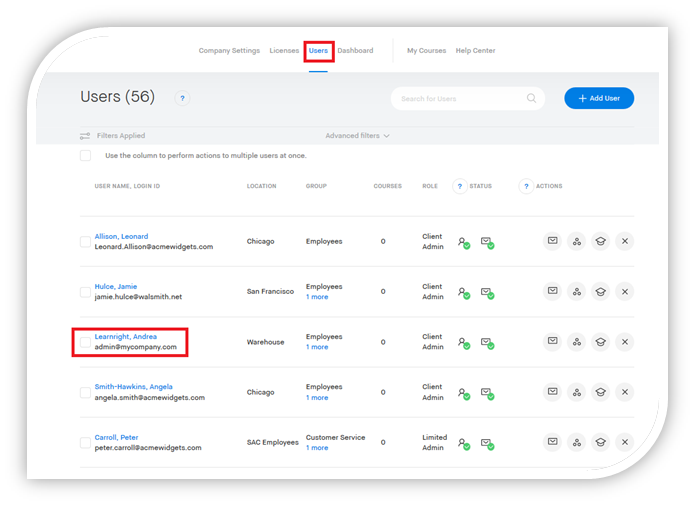Click 'SAC Employees' location for Carroll, Peter
The image size is (695, 506).
[273, 442]
